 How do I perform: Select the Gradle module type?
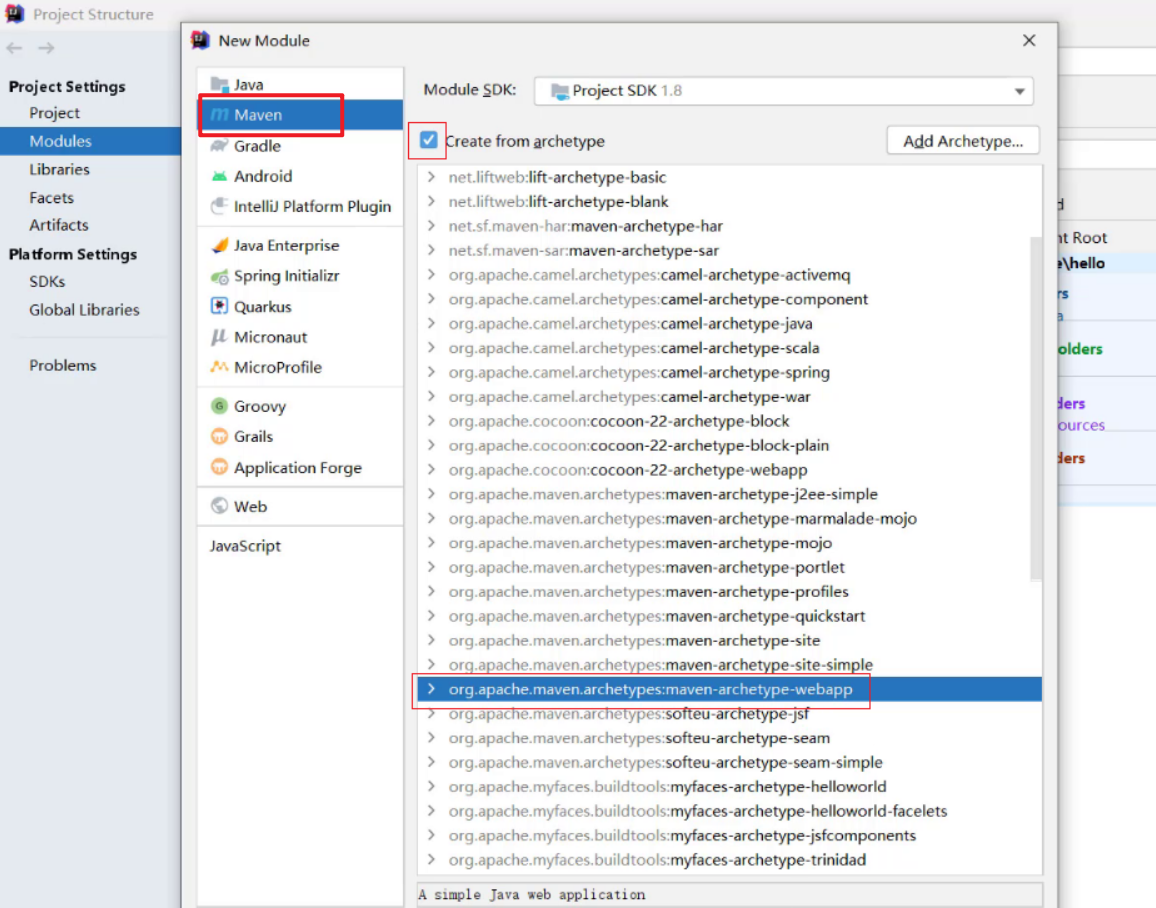(x=300, y=146)
